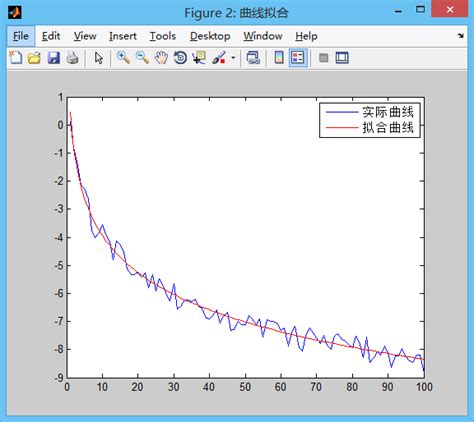The image size is (474, 422).
Task: Toggle the Data Cursor tool
Action: pyautogui.click(x=199, y=58)
